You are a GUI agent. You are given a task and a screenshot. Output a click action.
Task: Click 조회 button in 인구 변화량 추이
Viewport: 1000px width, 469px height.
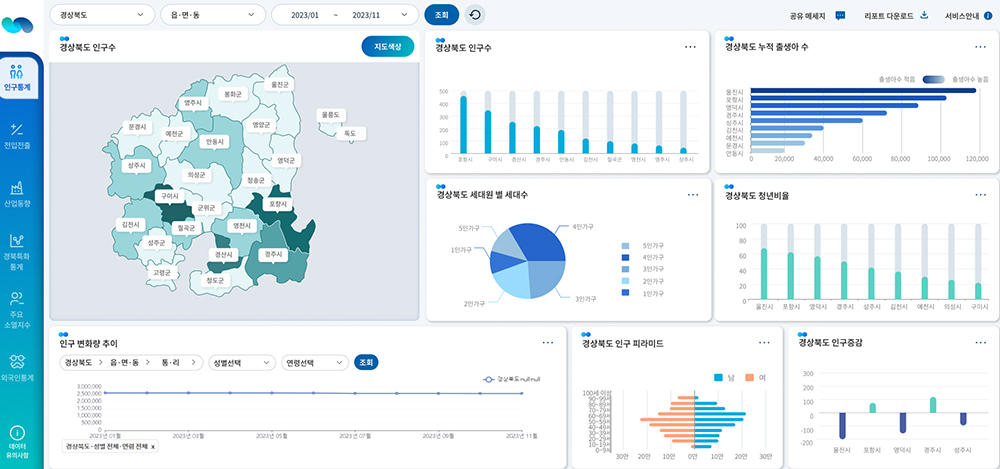click(366, 362)
